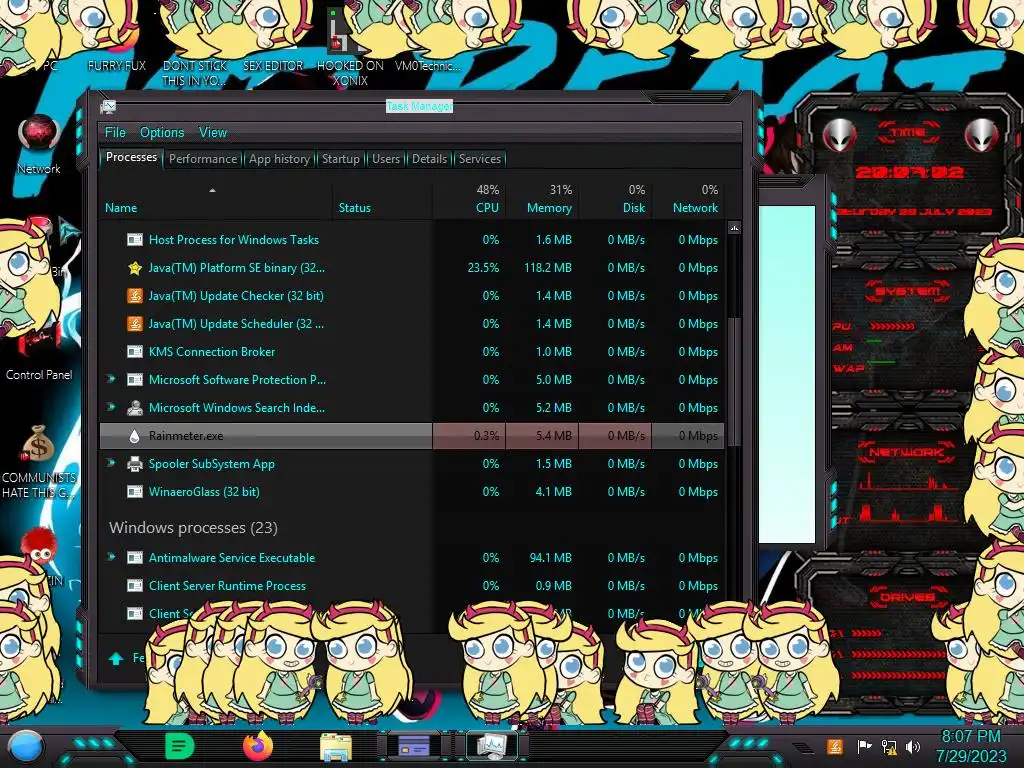The image size is (1024, 768).
Task: Click the Task Manager taskbar button
Action: tap(492, 746)
